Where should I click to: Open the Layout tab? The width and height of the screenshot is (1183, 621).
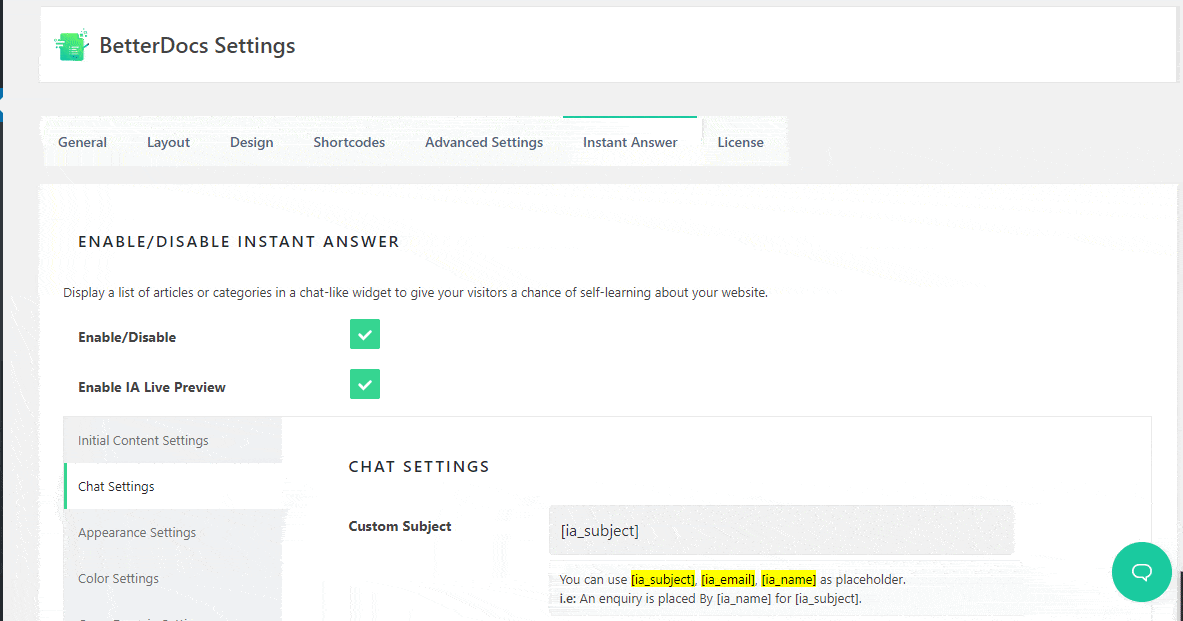pos(168,142)
